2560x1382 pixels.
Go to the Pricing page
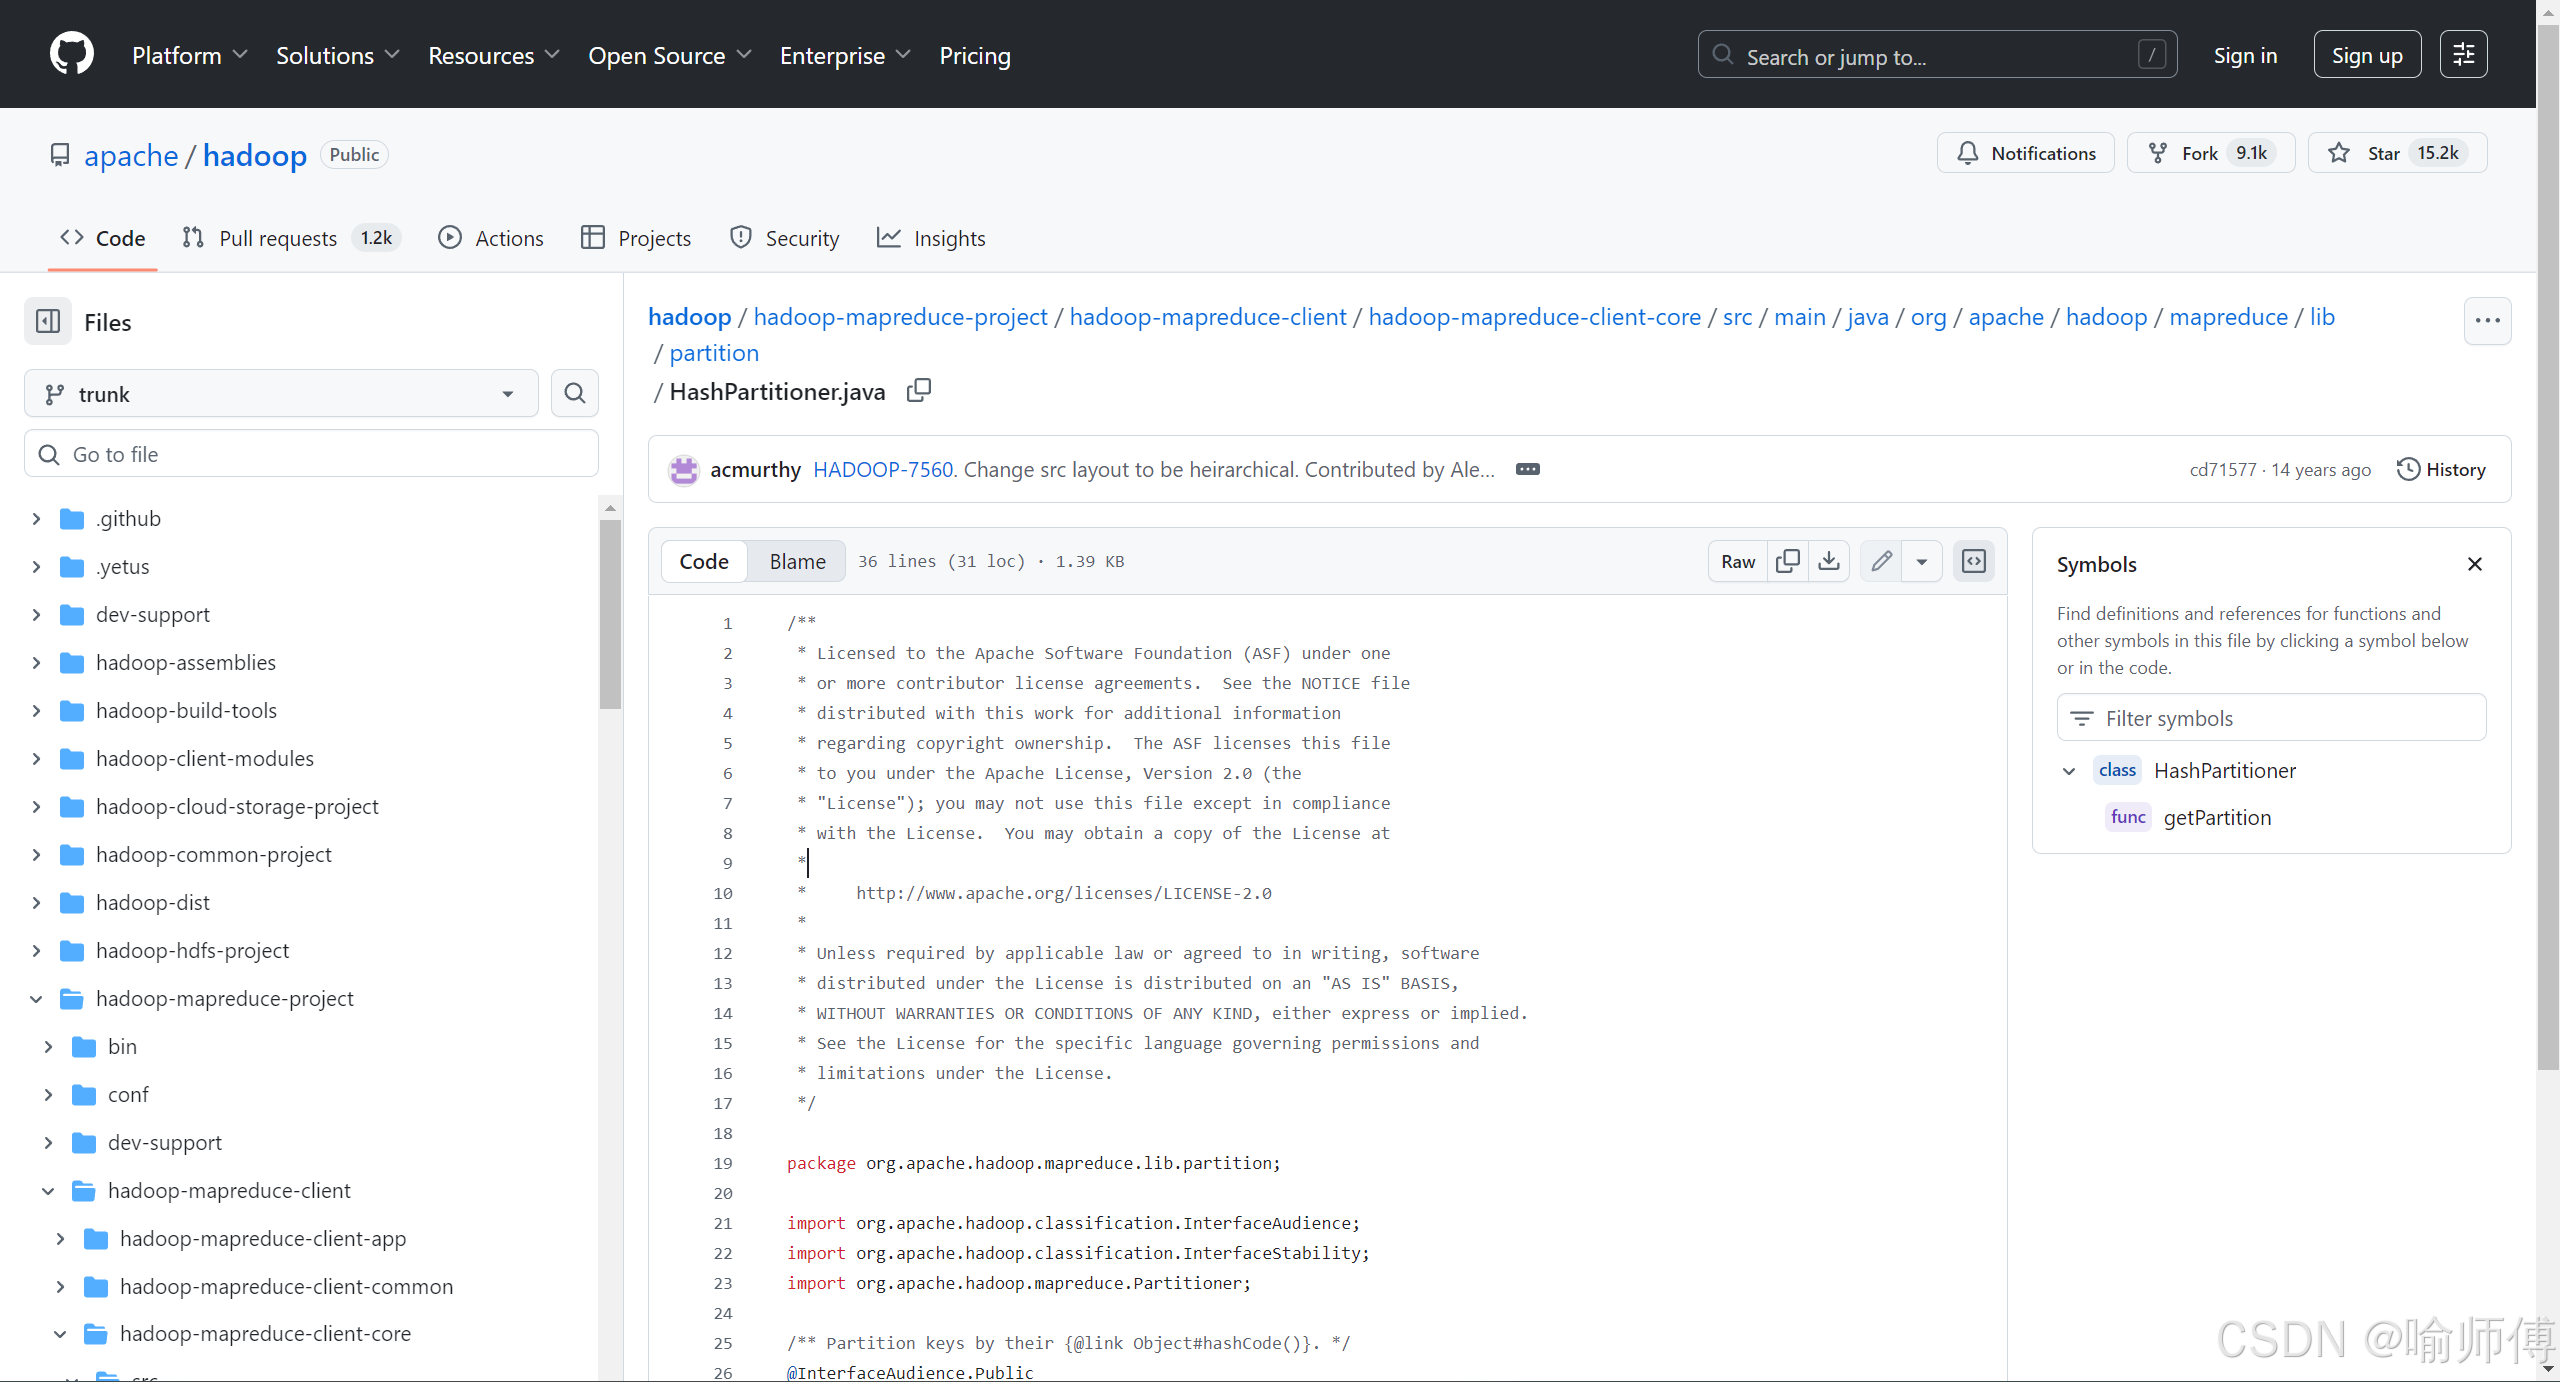click(x=974, y=55)
